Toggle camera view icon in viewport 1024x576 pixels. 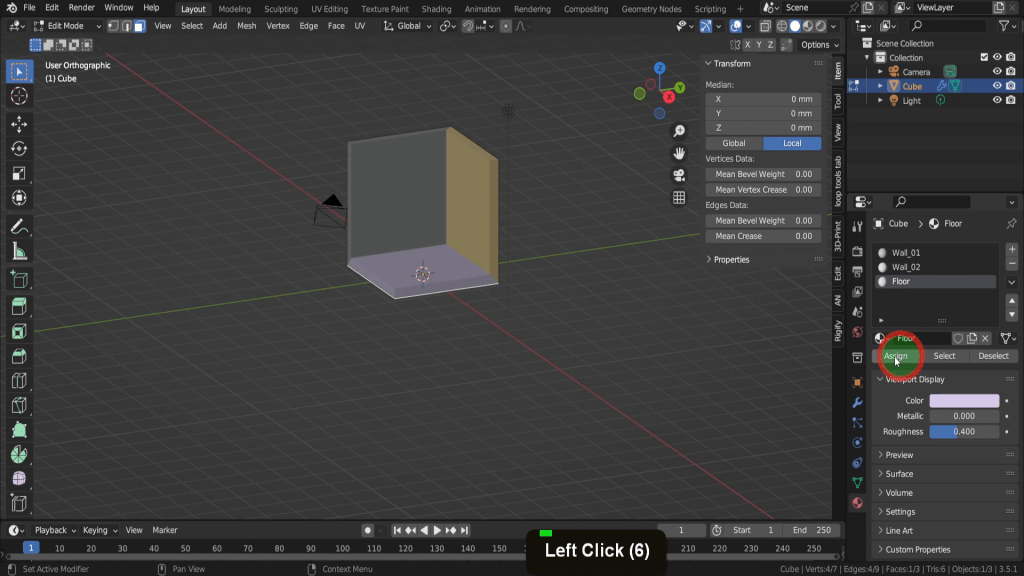[x=679, y=175]
